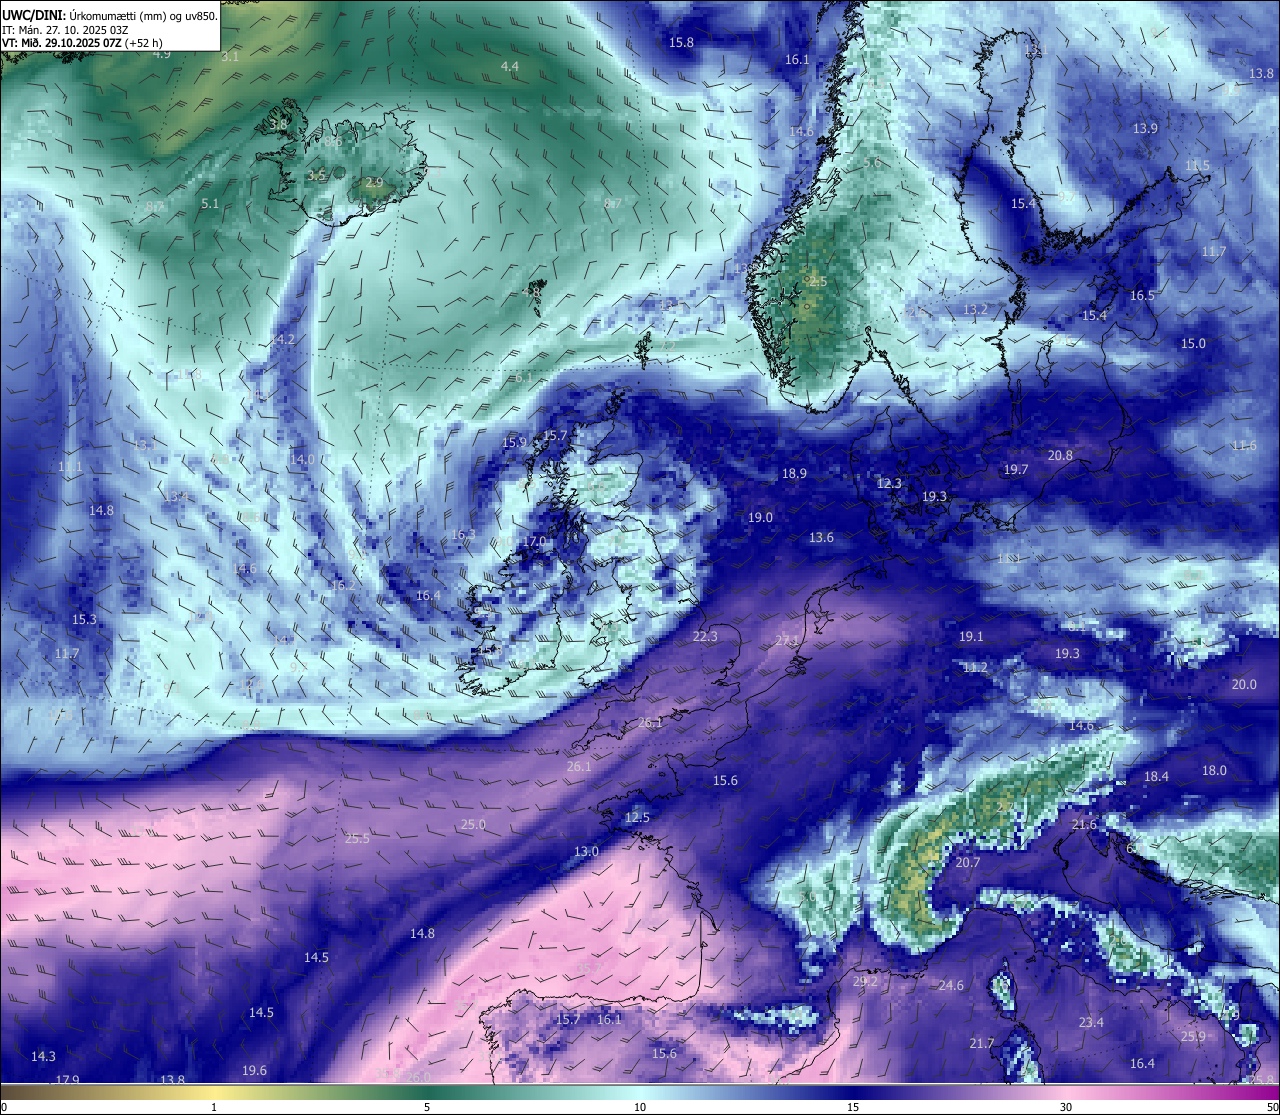
Task: Click the UWC/DINI title line in the header
Action: [x=110, y=16]
